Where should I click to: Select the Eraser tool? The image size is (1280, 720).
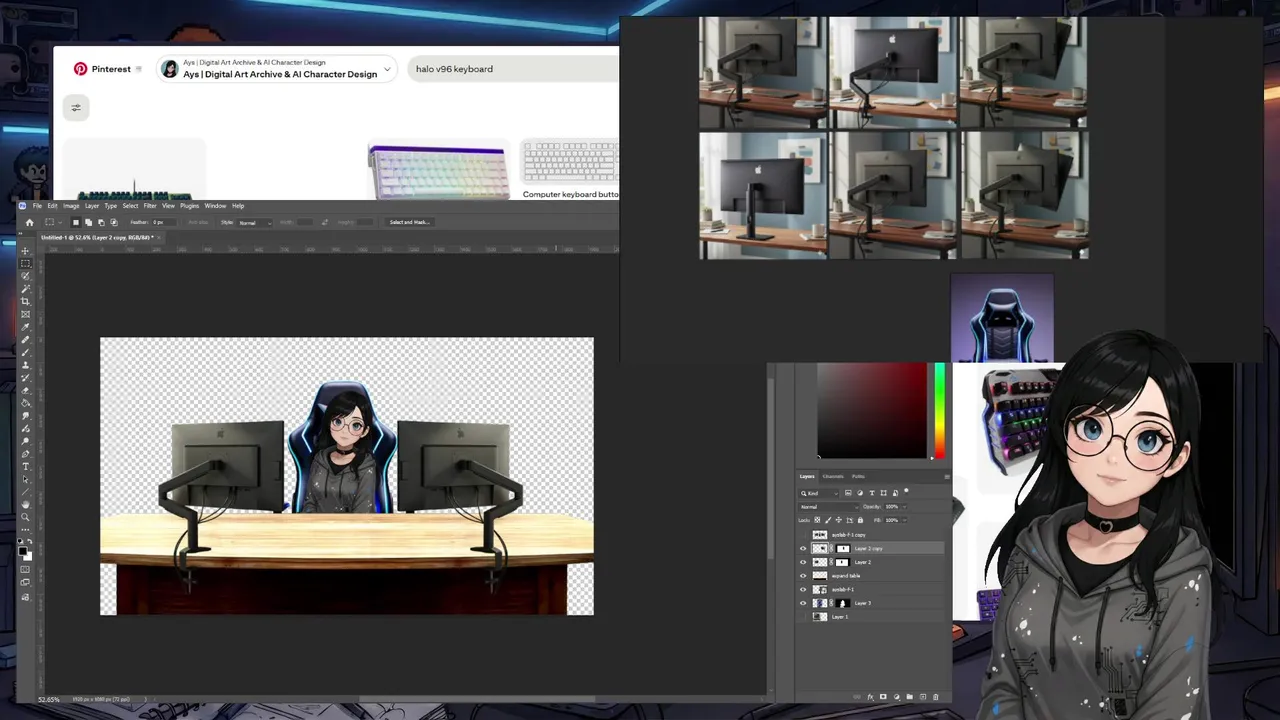point(25,390)
